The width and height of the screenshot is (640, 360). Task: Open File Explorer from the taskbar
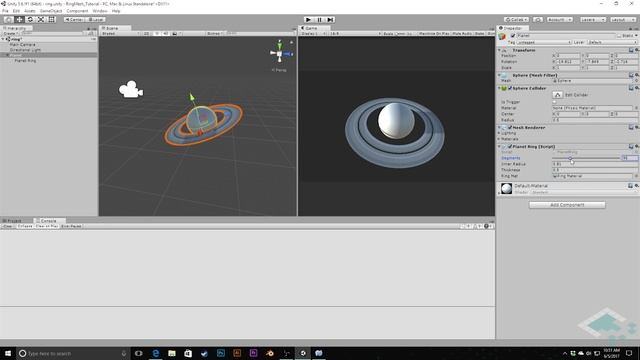[172, 353]
